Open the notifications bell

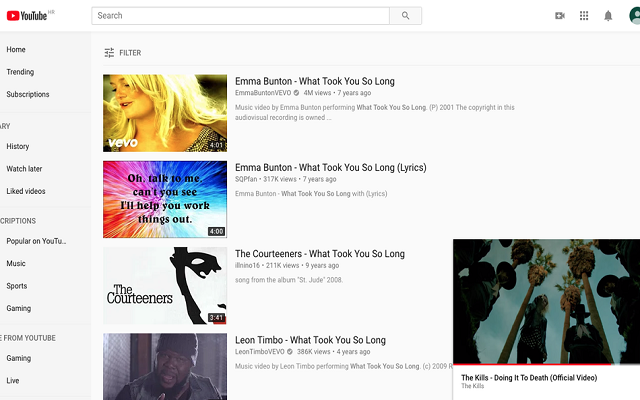tap(608, 16)
